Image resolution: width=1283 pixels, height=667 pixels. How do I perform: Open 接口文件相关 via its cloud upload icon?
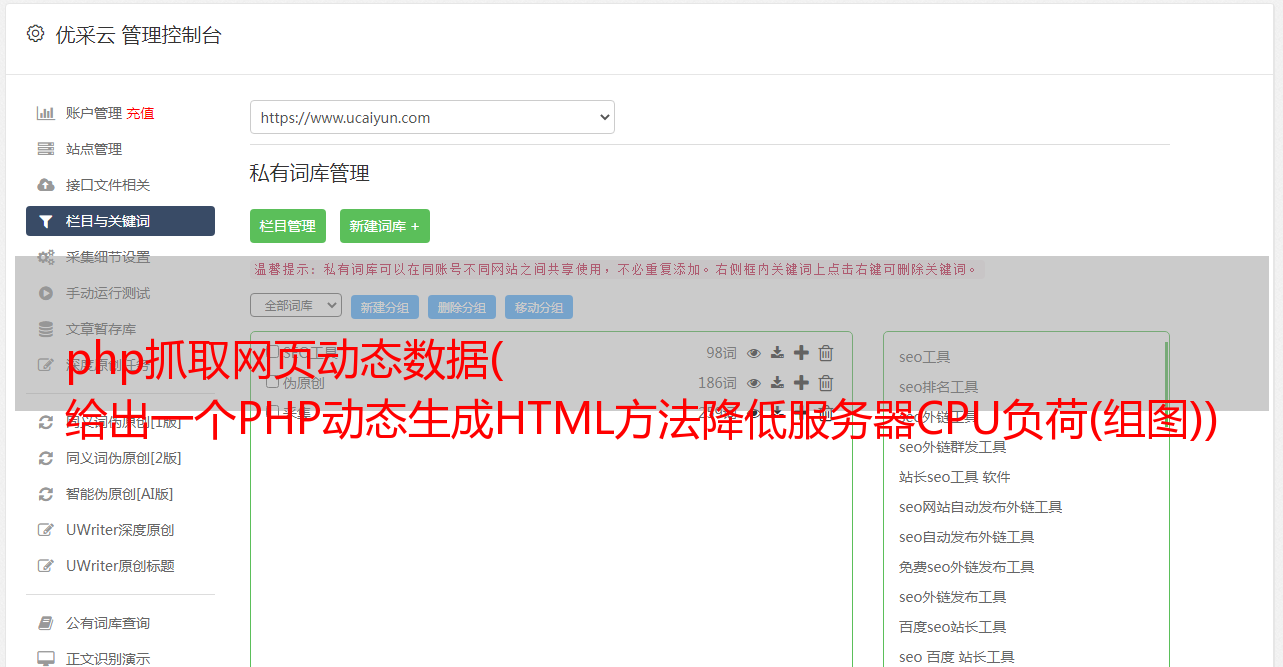tap(45, 185)
